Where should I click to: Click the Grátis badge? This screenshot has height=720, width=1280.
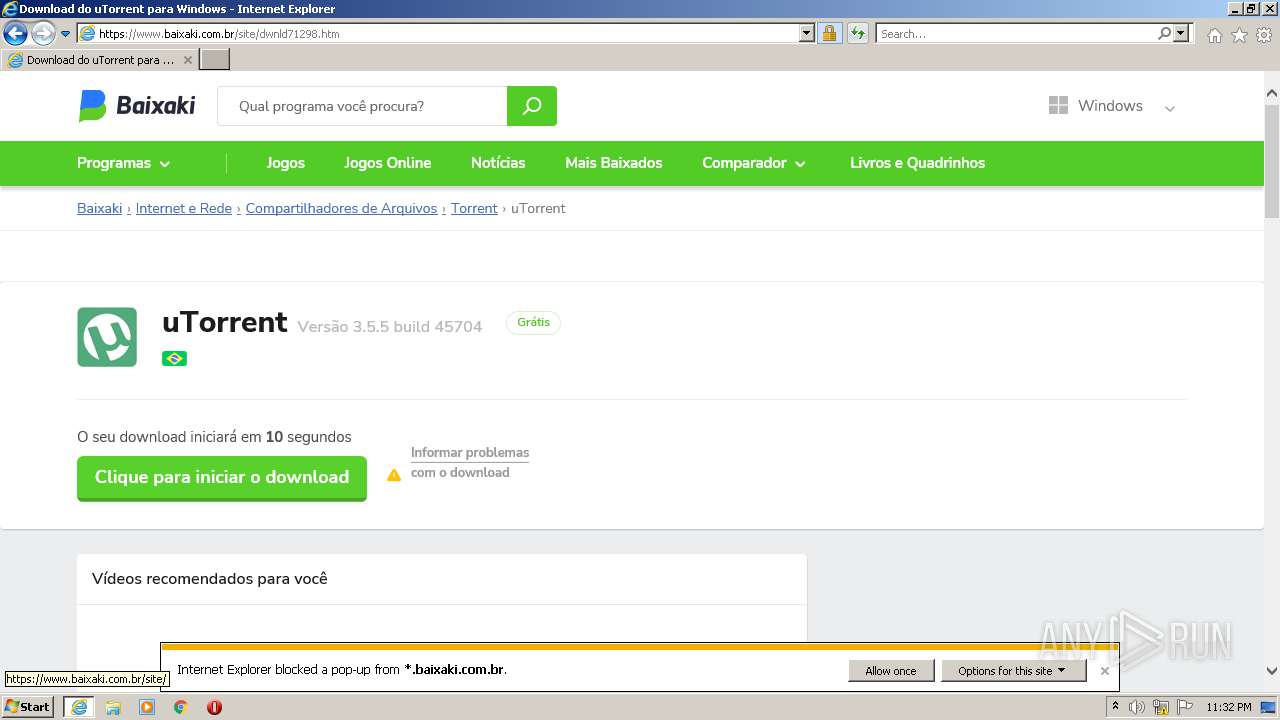(533, 322)
